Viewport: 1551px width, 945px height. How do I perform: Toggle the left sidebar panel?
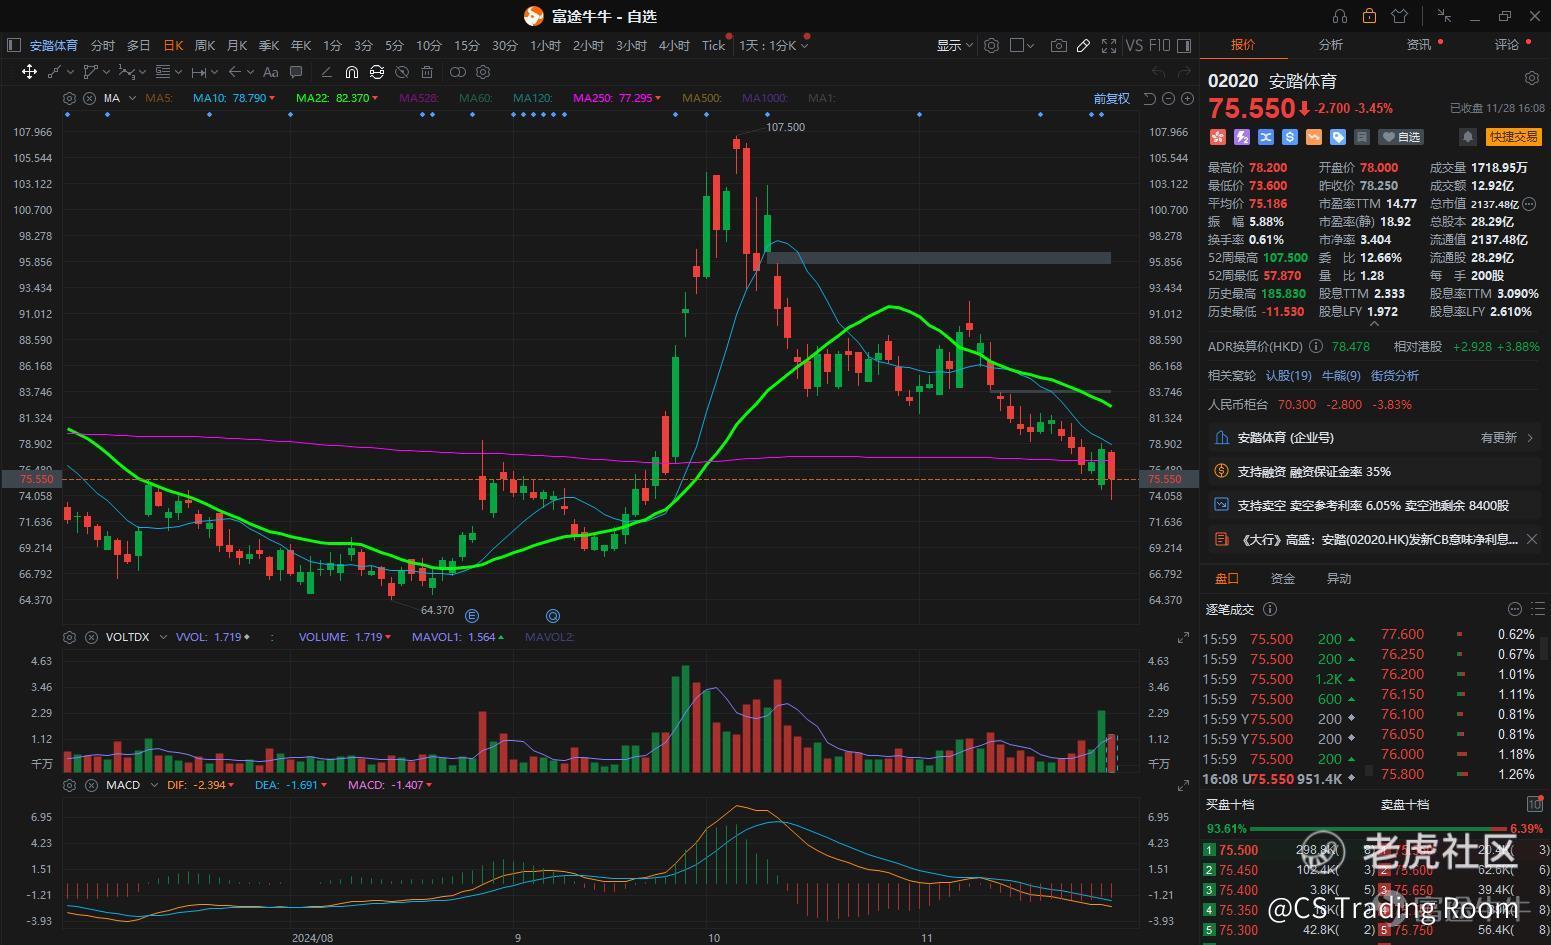click(13, 45)
